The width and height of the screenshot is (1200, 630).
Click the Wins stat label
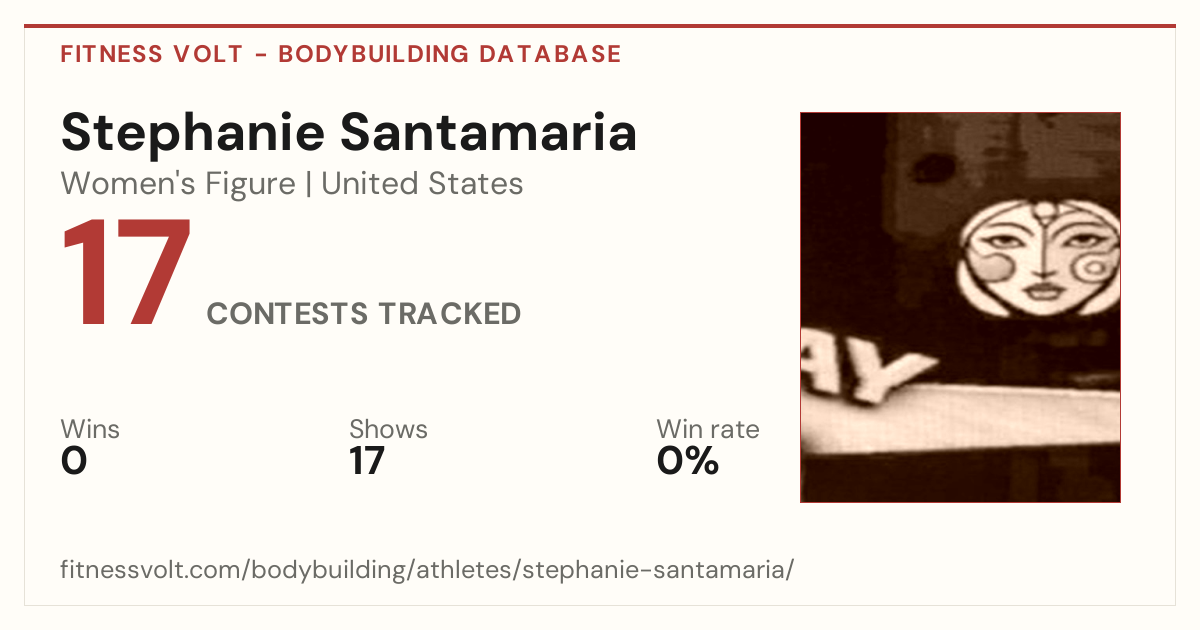pyautogui.click(x=90, y=430)
